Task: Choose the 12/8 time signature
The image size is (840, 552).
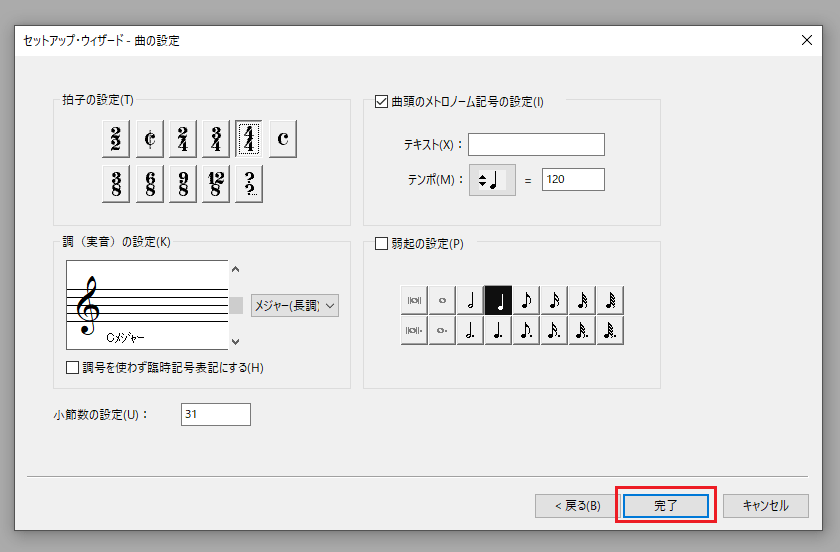Action: 216,184
